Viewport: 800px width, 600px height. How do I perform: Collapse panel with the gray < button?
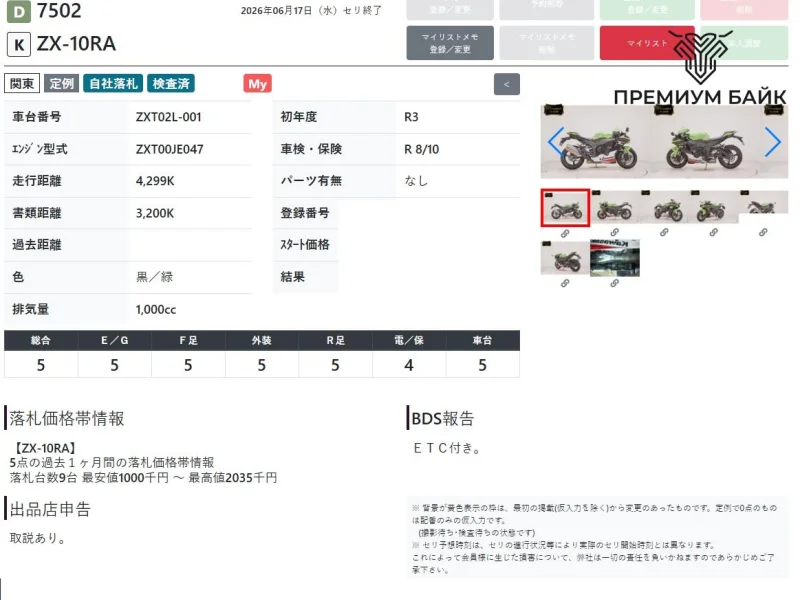[x=507, y=84]
